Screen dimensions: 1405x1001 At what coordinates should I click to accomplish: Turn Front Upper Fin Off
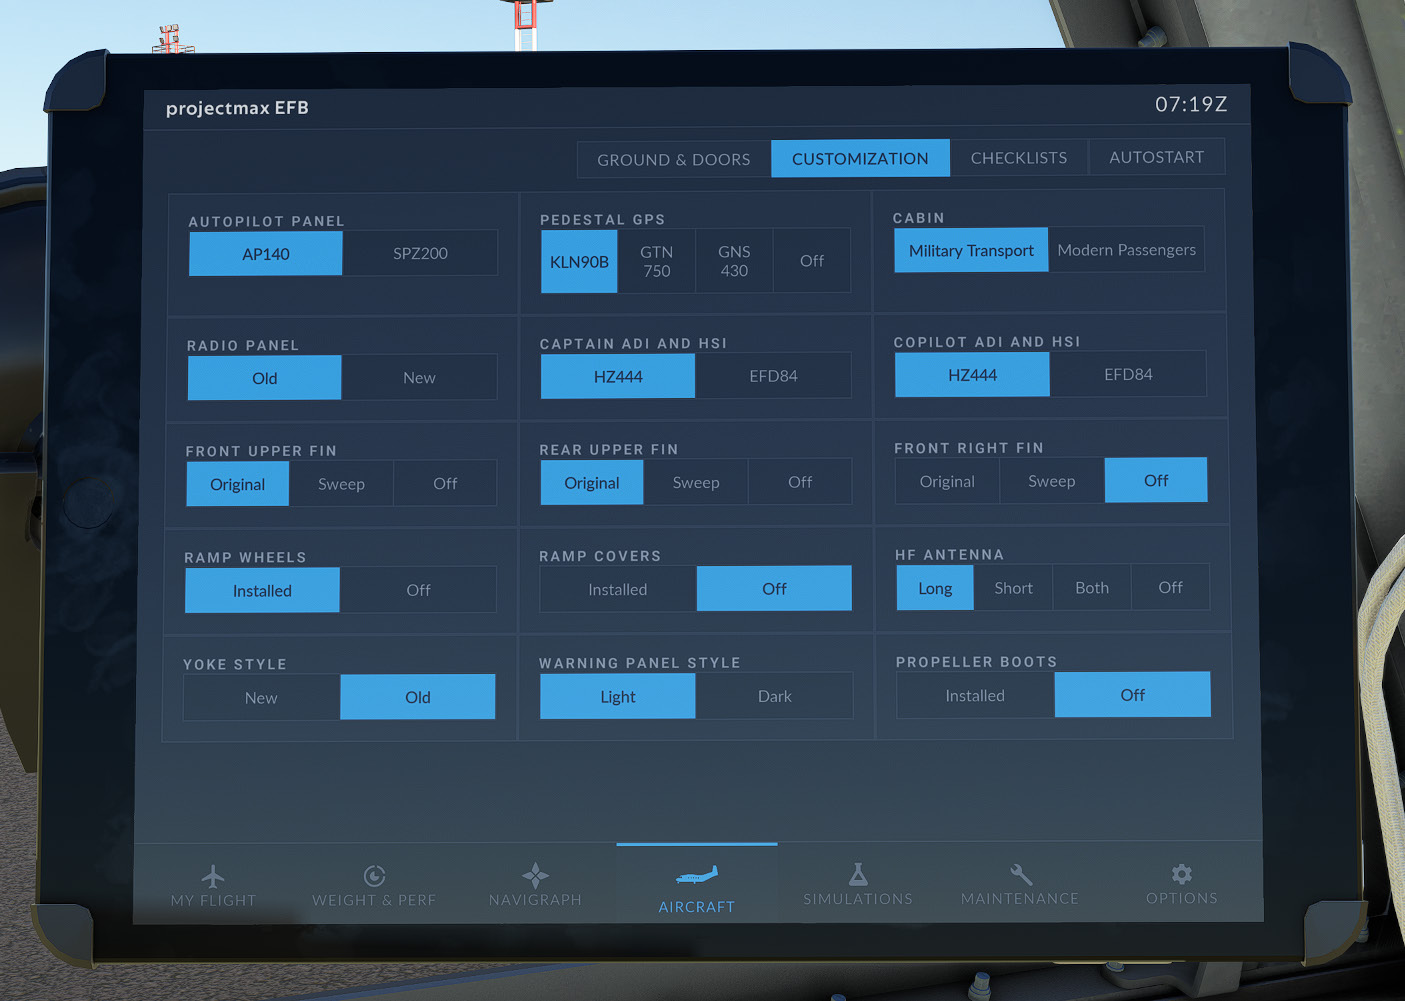445,483
